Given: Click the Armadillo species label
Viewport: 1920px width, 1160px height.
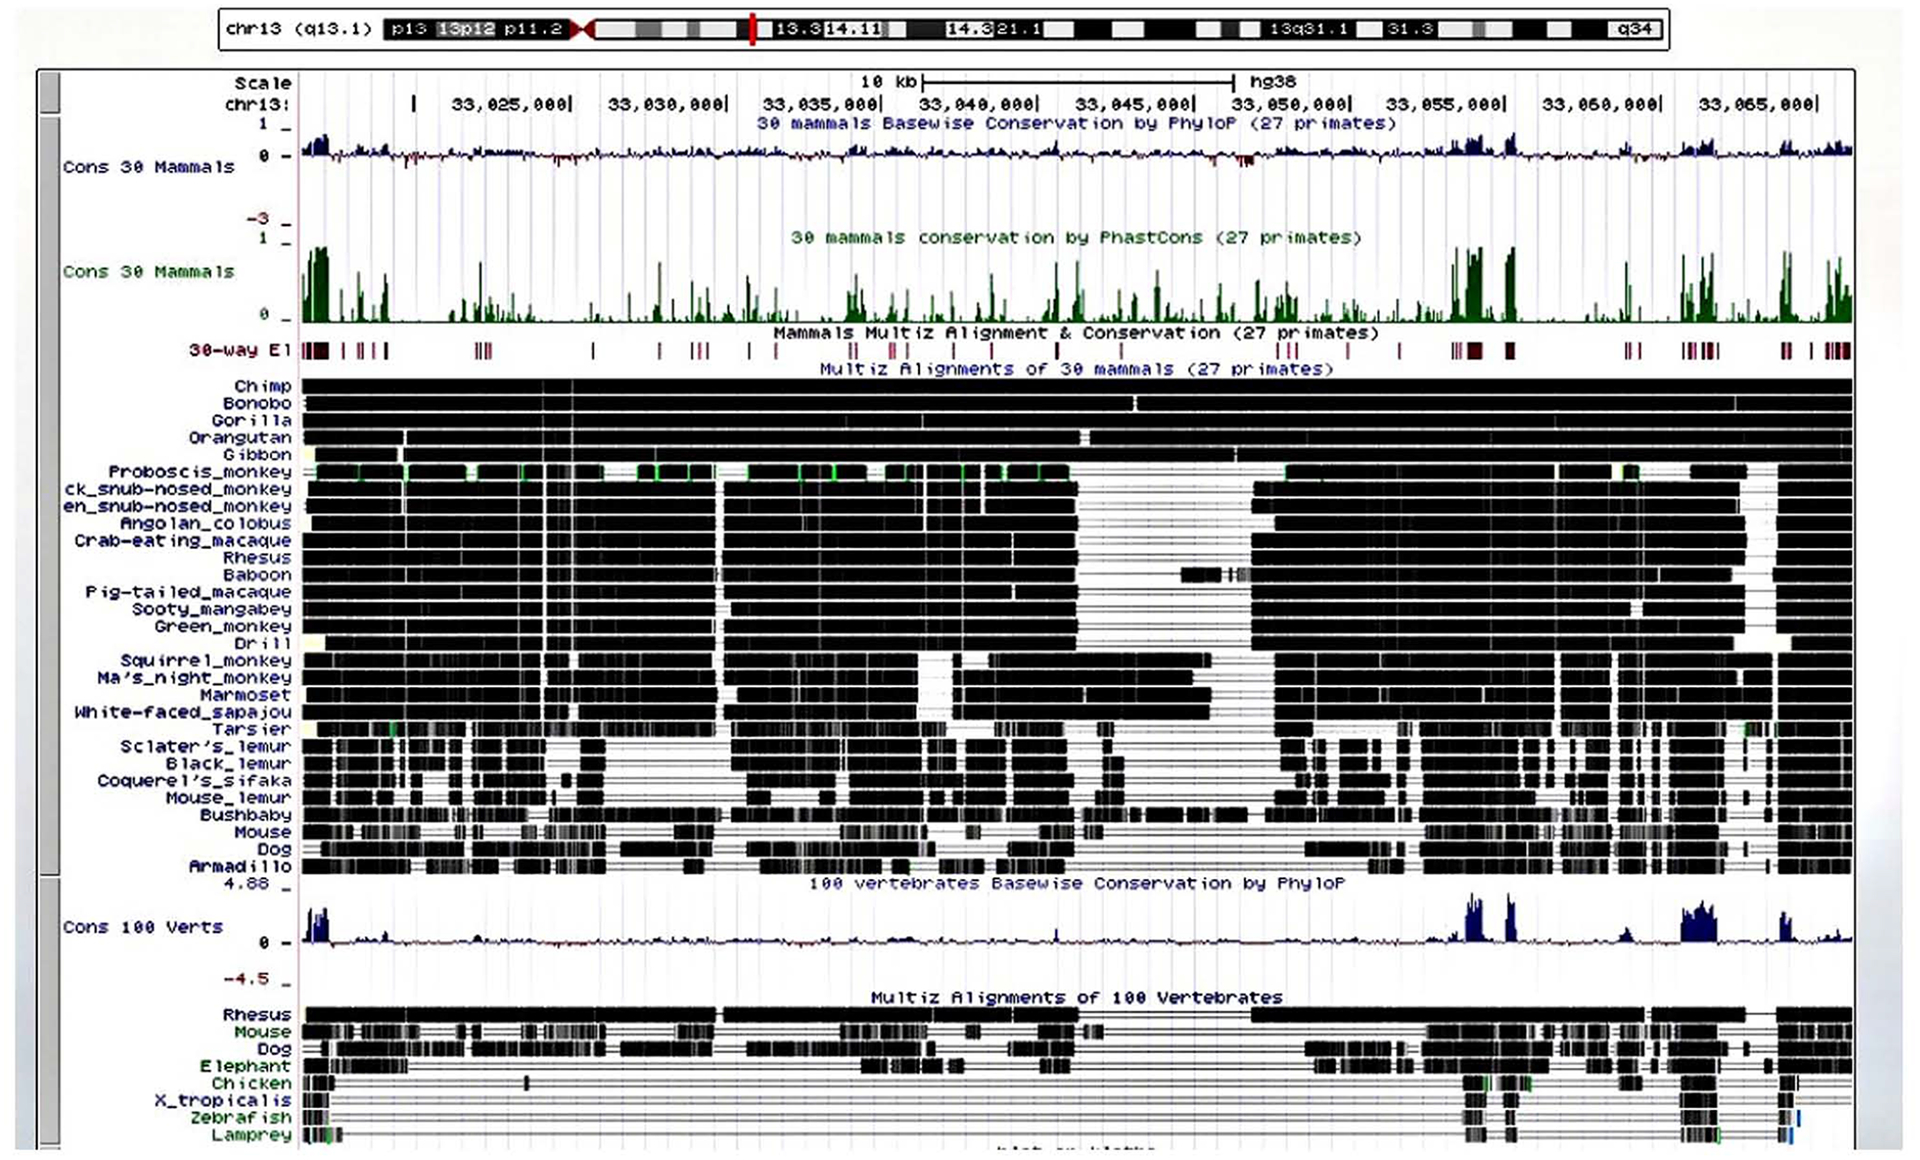Looking at the screenshot, I should [x=239, y=866].
